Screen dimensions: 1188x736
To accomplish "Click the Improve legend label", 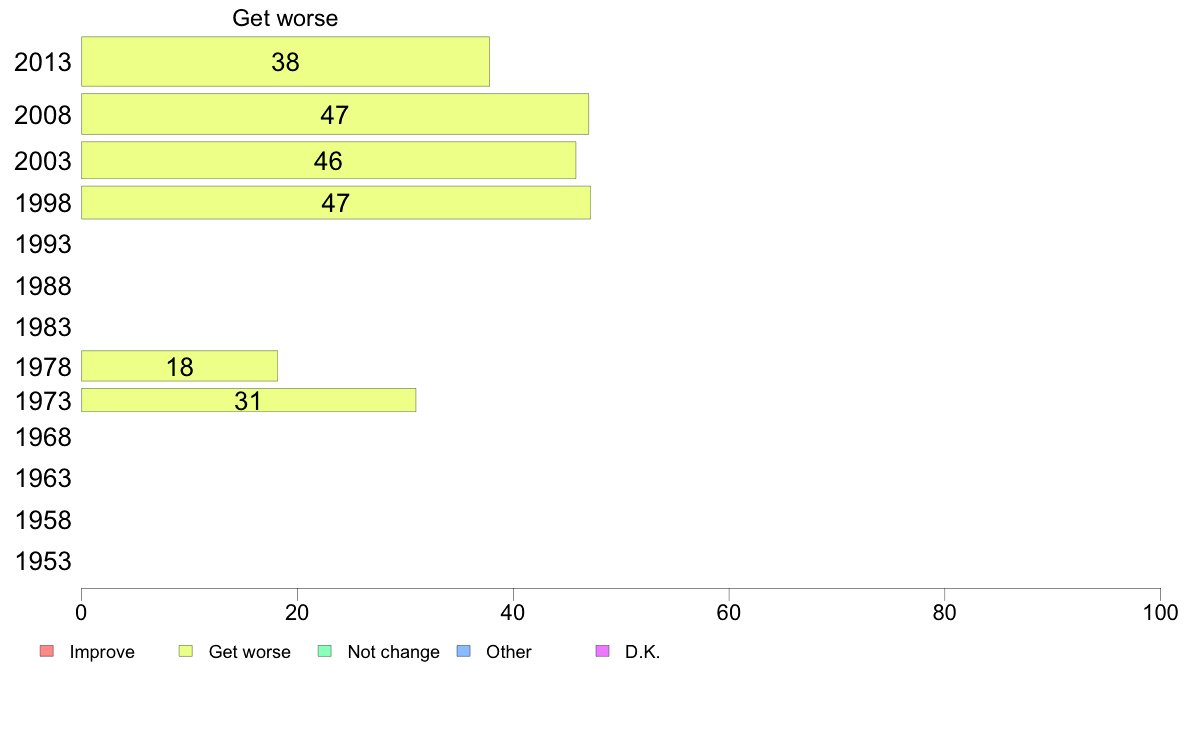I will click(102, 652).
